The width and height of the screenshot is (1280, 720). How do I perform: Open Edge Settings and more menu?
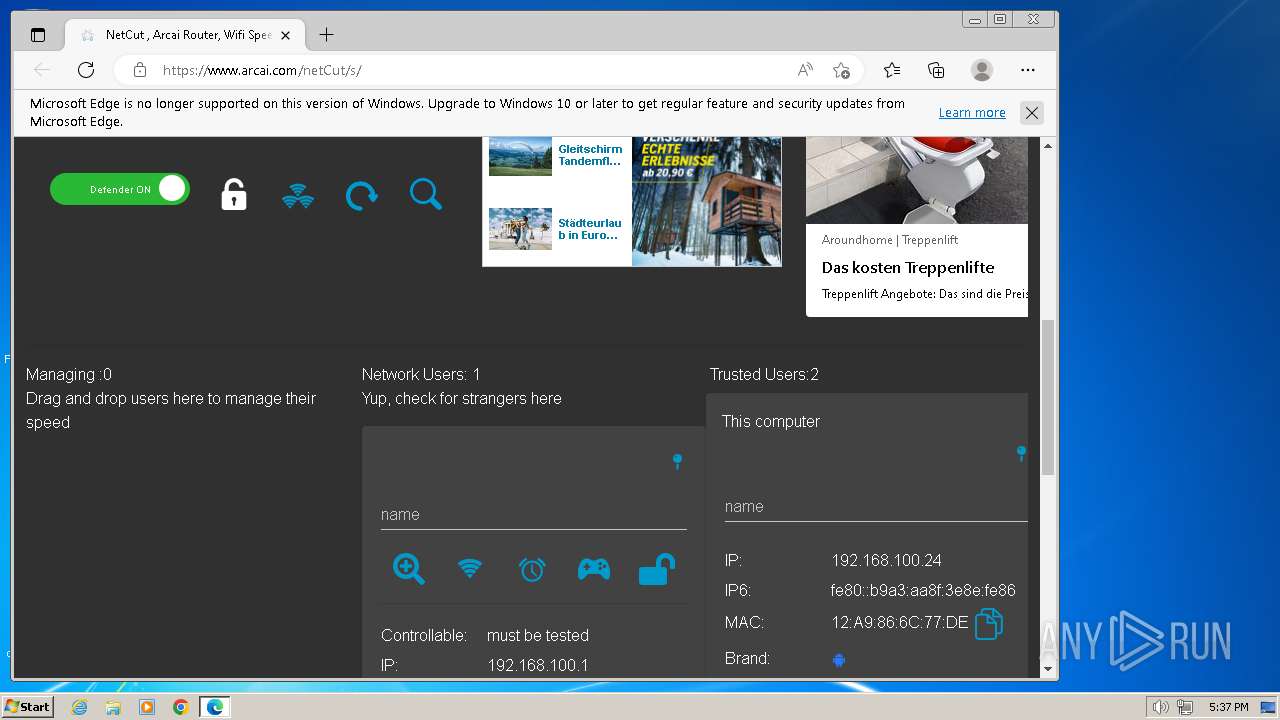[1028, 70]
